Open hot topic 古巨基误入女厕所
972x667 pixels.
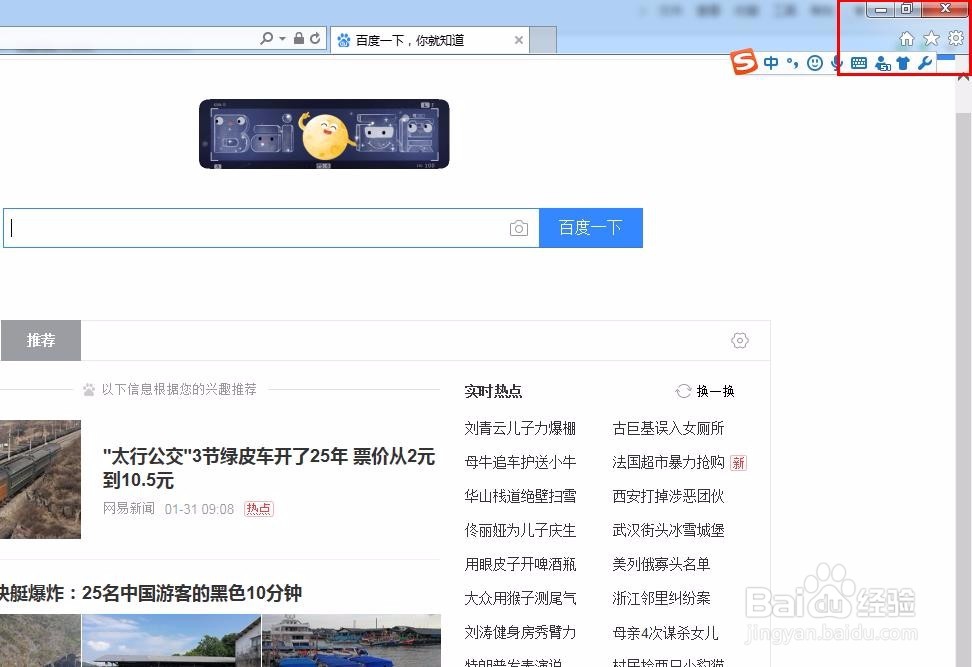coord(668,428)
